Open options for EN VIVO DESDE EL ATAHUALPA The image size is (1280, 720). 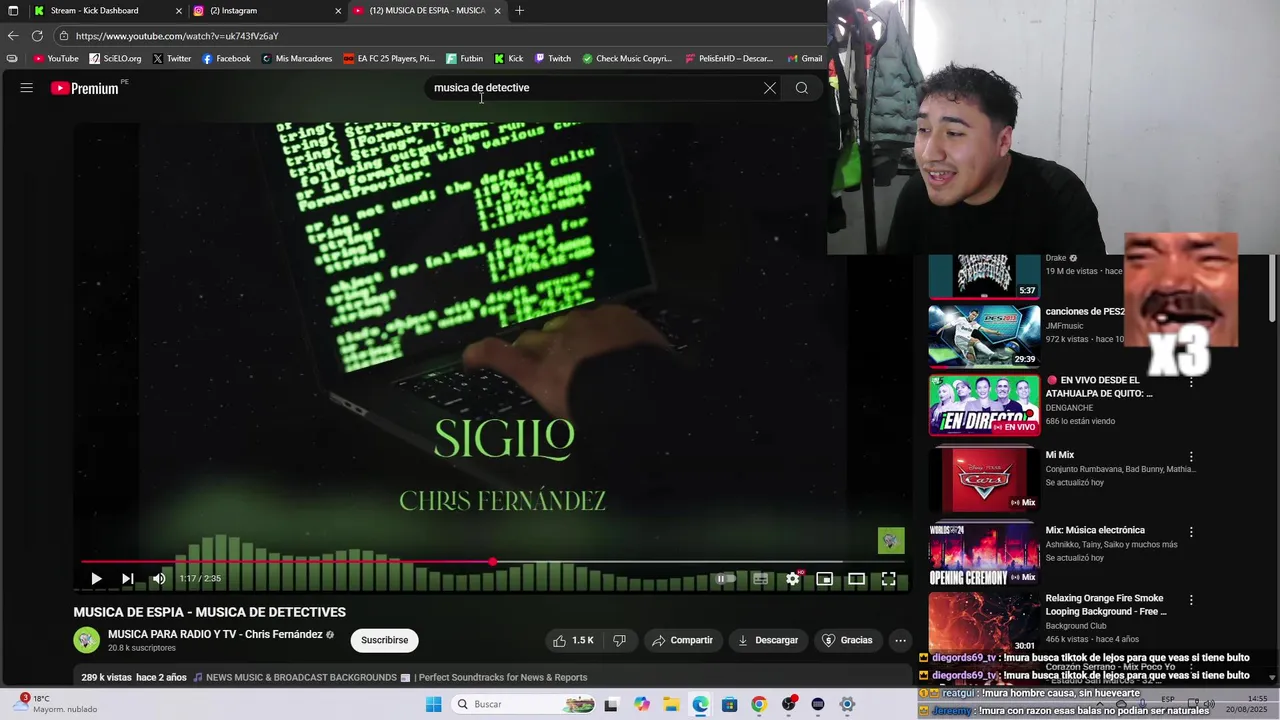pyautogui.click(x=1191, y=382)
